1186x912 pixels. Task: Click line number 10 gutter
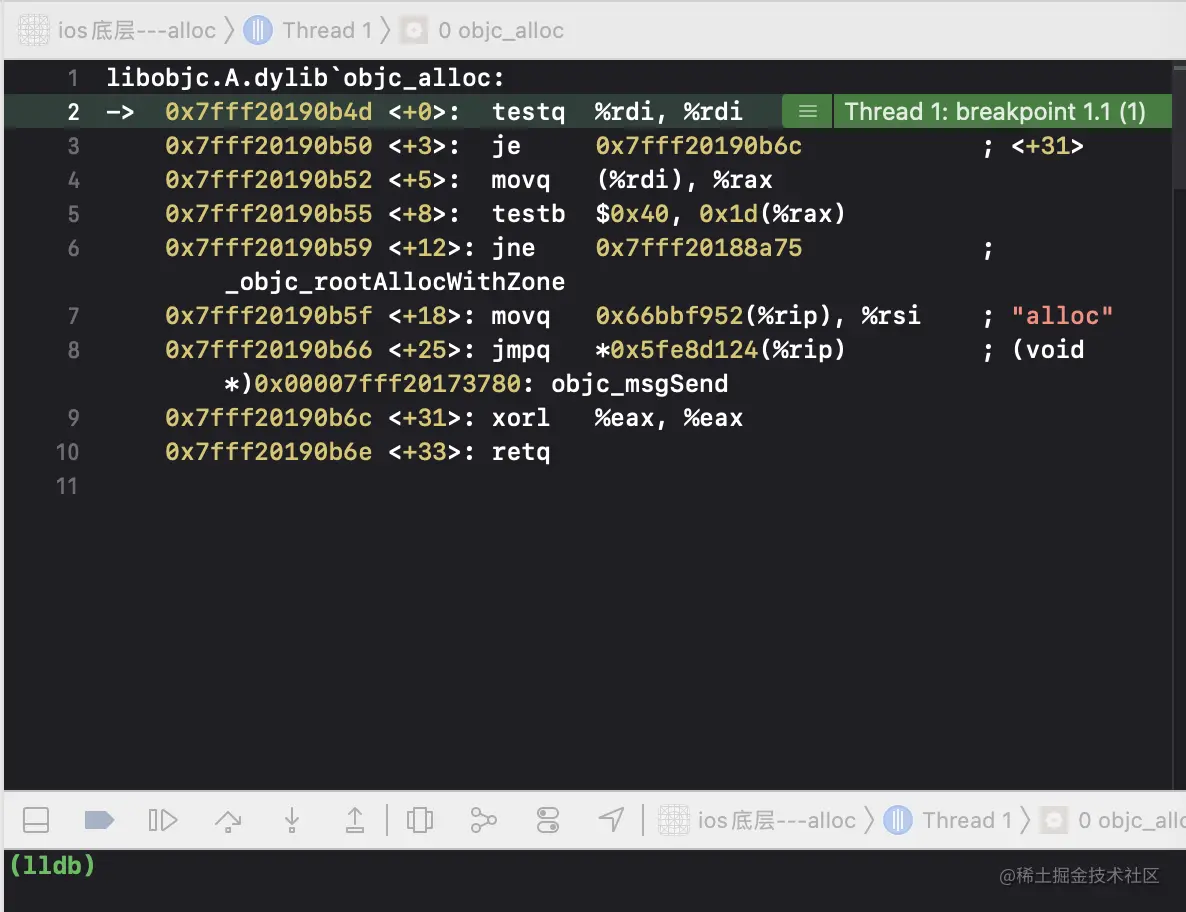[x=67, y=452]
